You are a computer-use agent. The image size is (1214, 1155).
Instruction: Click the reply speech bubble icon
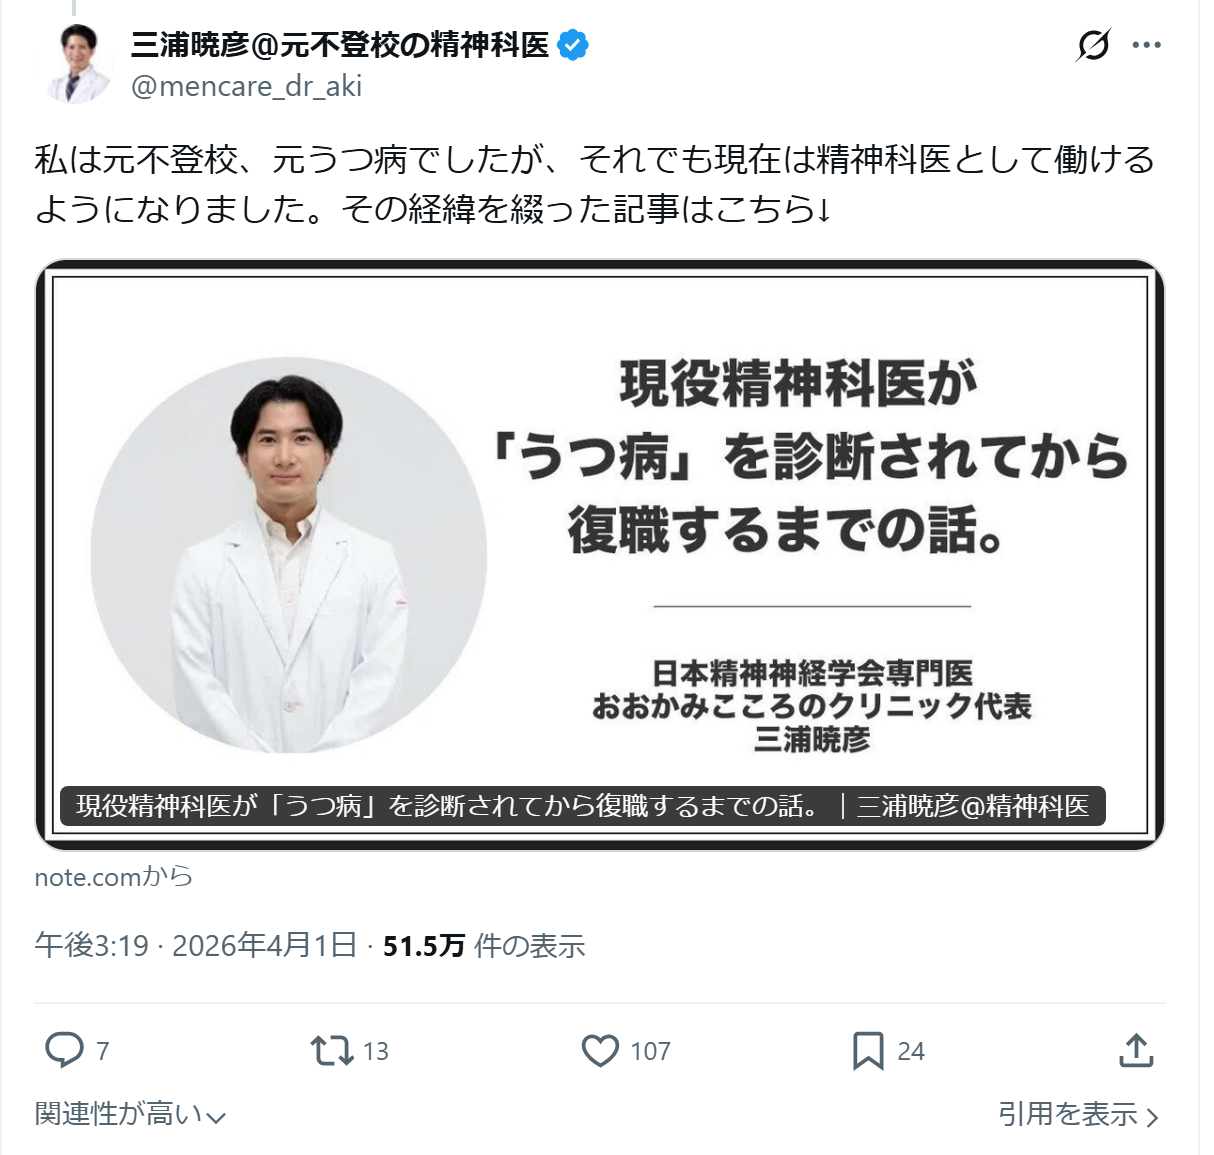click(x=65, y=1050)
